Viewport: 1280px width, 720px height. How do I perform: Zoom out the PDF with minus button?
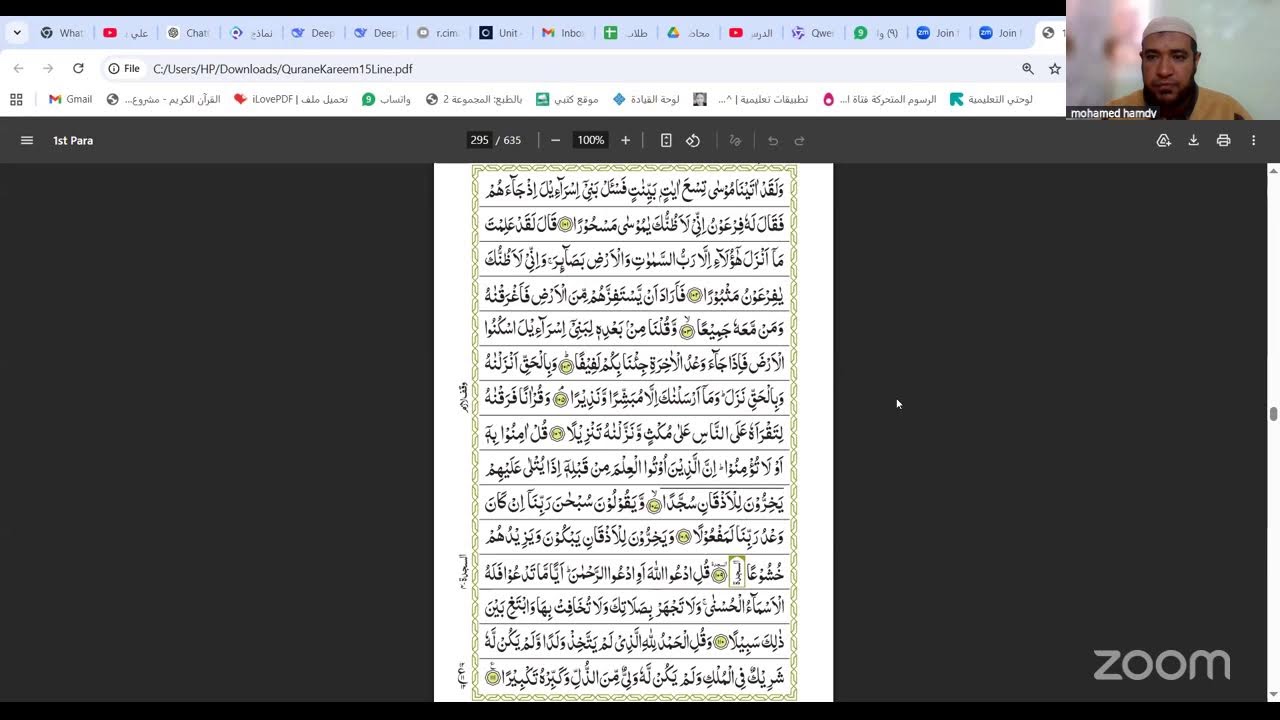pos(556,140)
